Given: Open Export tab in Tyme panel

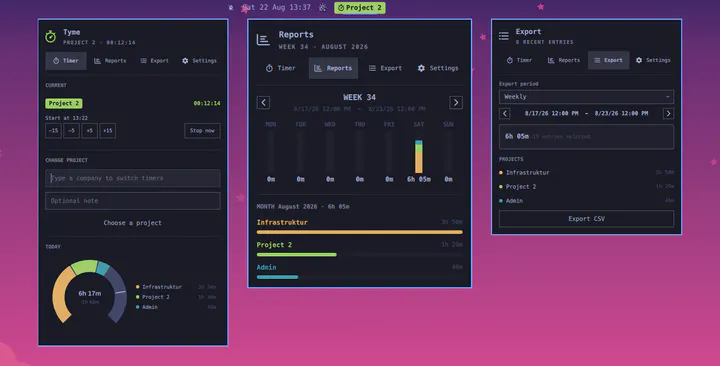Looking at the screenshot, I should point(154,61).
